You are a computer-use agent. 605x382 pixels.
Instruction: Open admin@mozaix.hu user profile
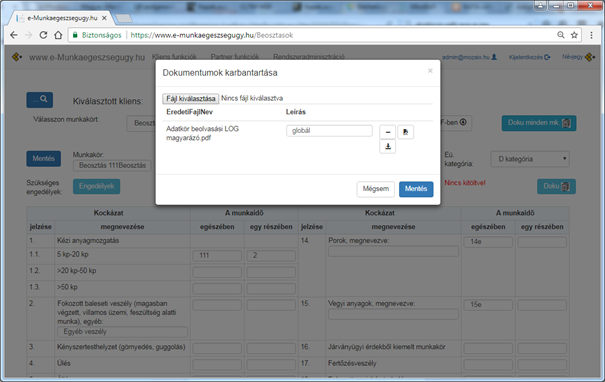(x=469, y=57)
